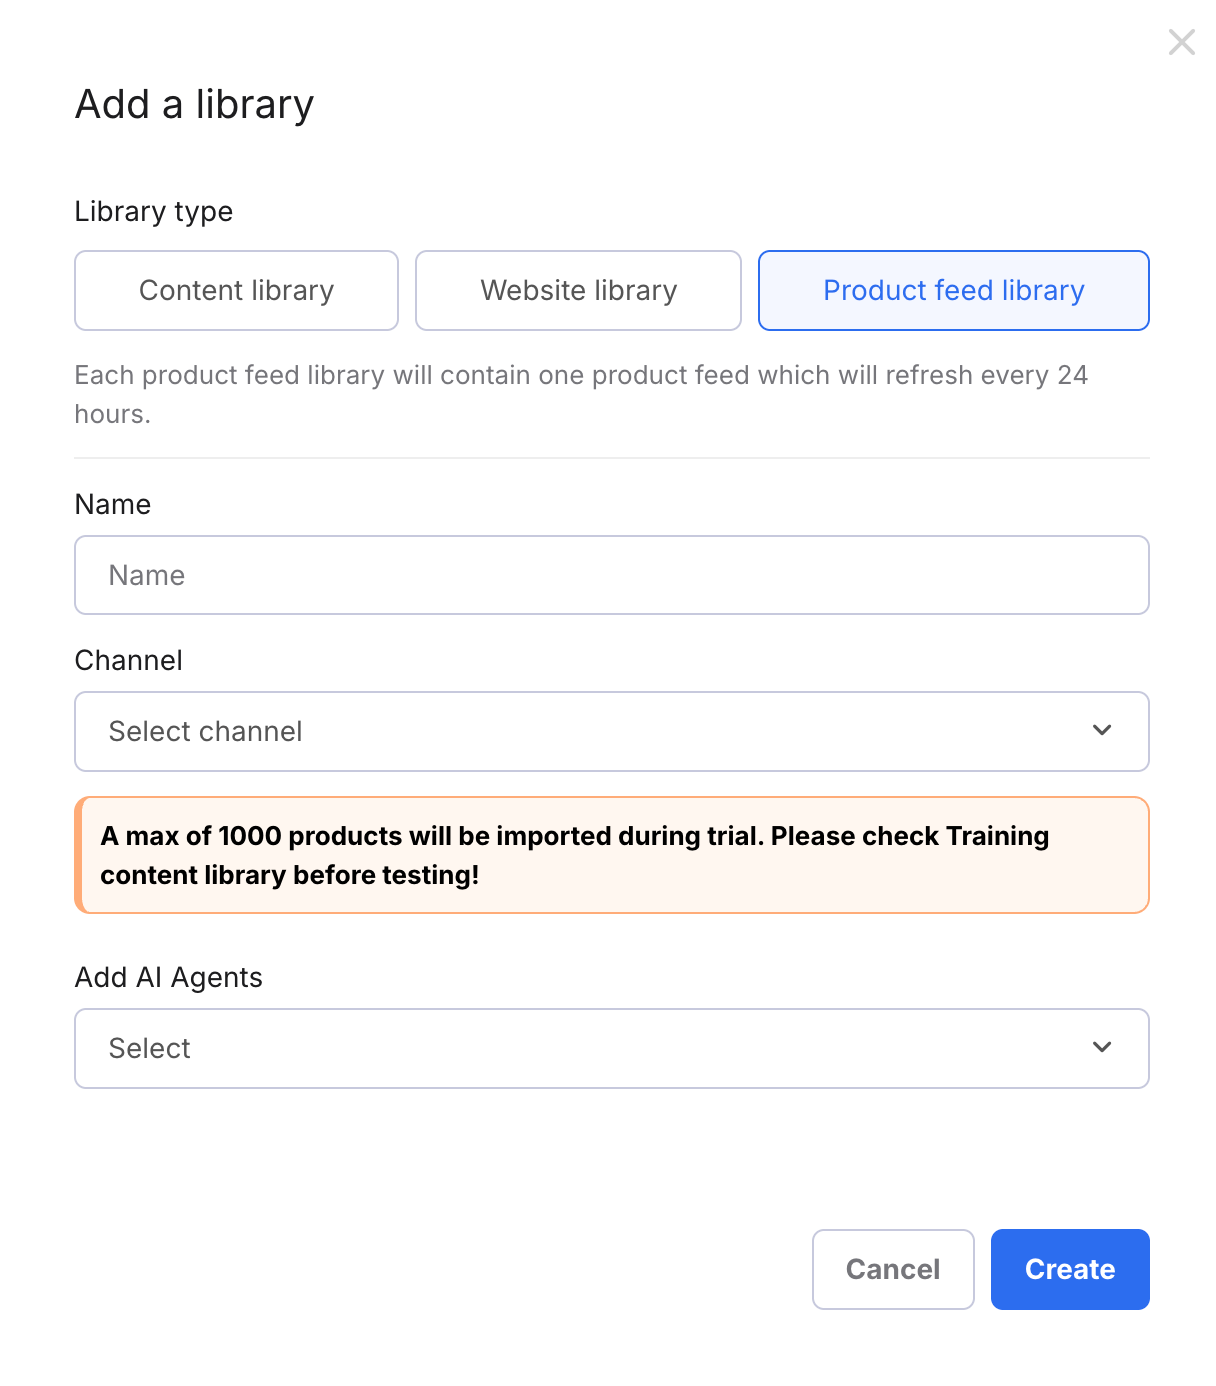Screen dimensions: 1216x1386
Task: Click the Add a library heading
Action: (194, 103)
